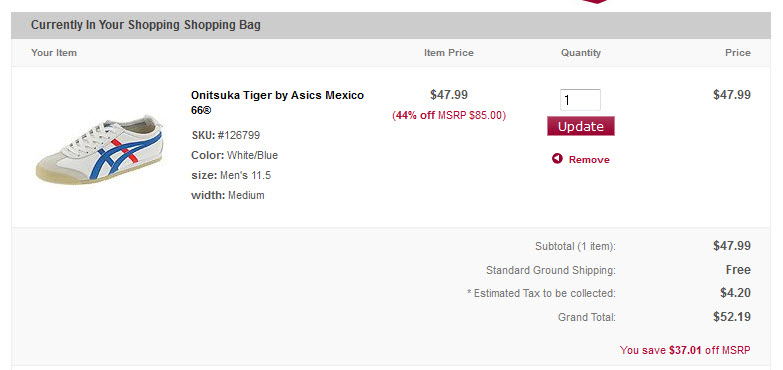The height and width of the screenshot is (370, 783).
Task: Click the Subtotal (1 item) label
Action: pyautogui.click(x=575, y=246)
